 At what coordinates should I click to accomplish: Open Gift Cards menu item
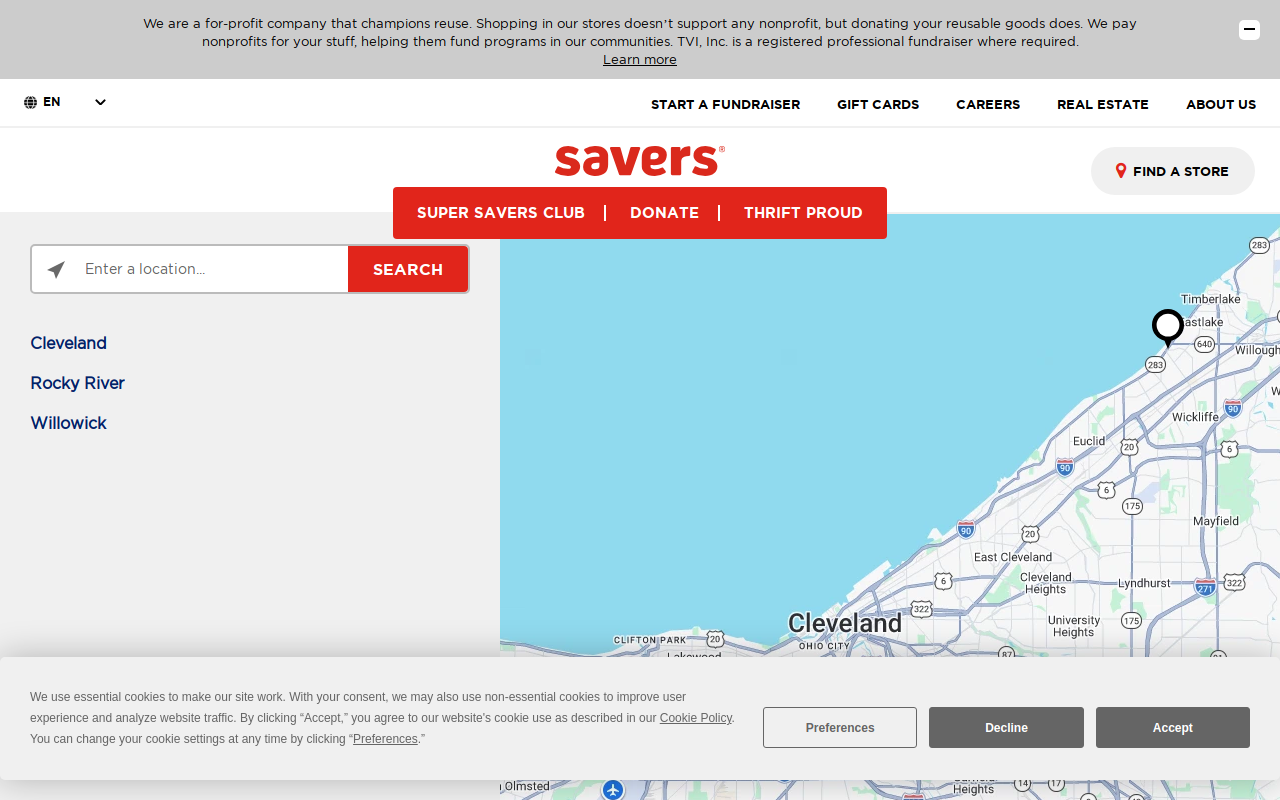tap(878, 104)
